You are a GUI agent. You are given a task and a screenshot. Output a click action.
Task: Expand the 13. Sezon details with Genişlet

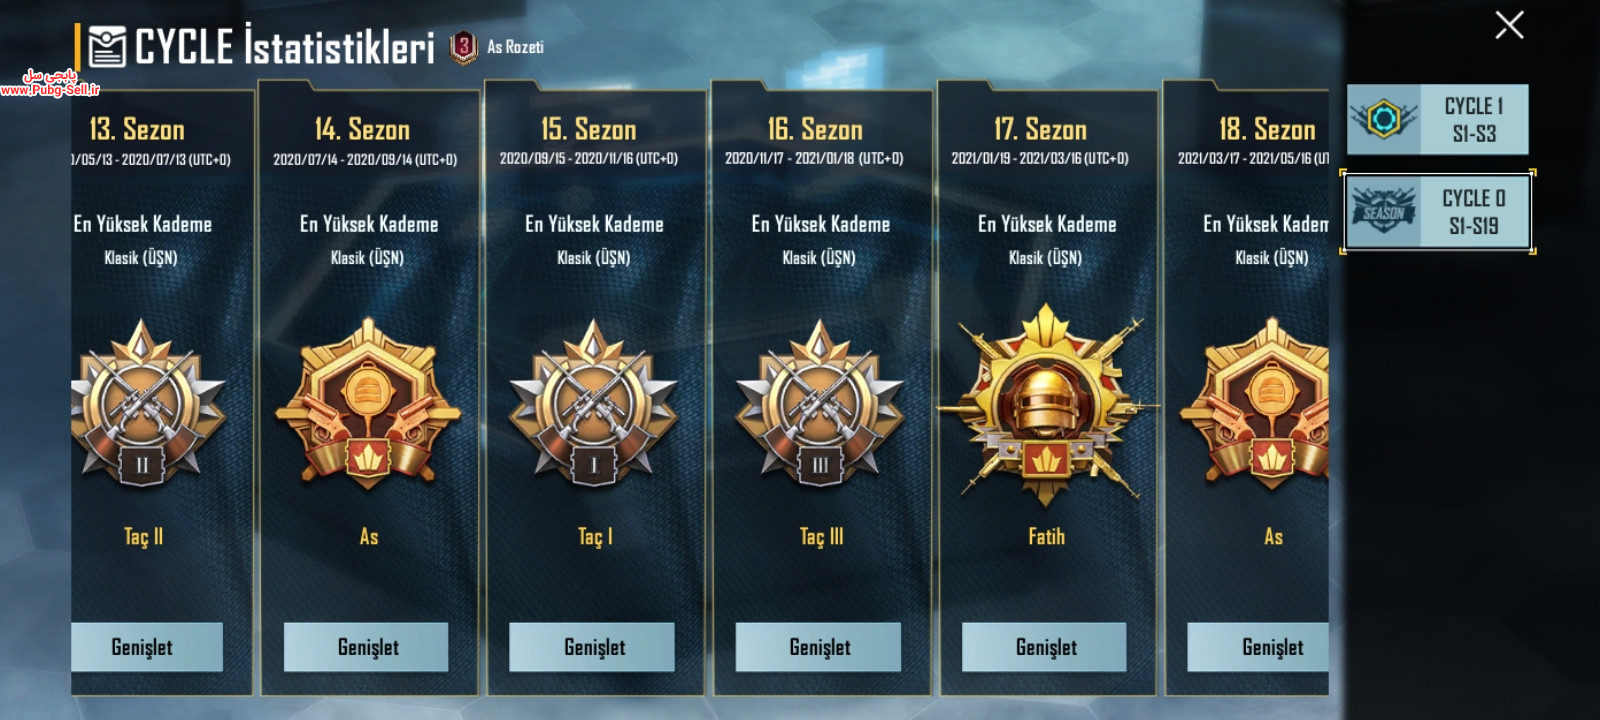coord(146,647)
